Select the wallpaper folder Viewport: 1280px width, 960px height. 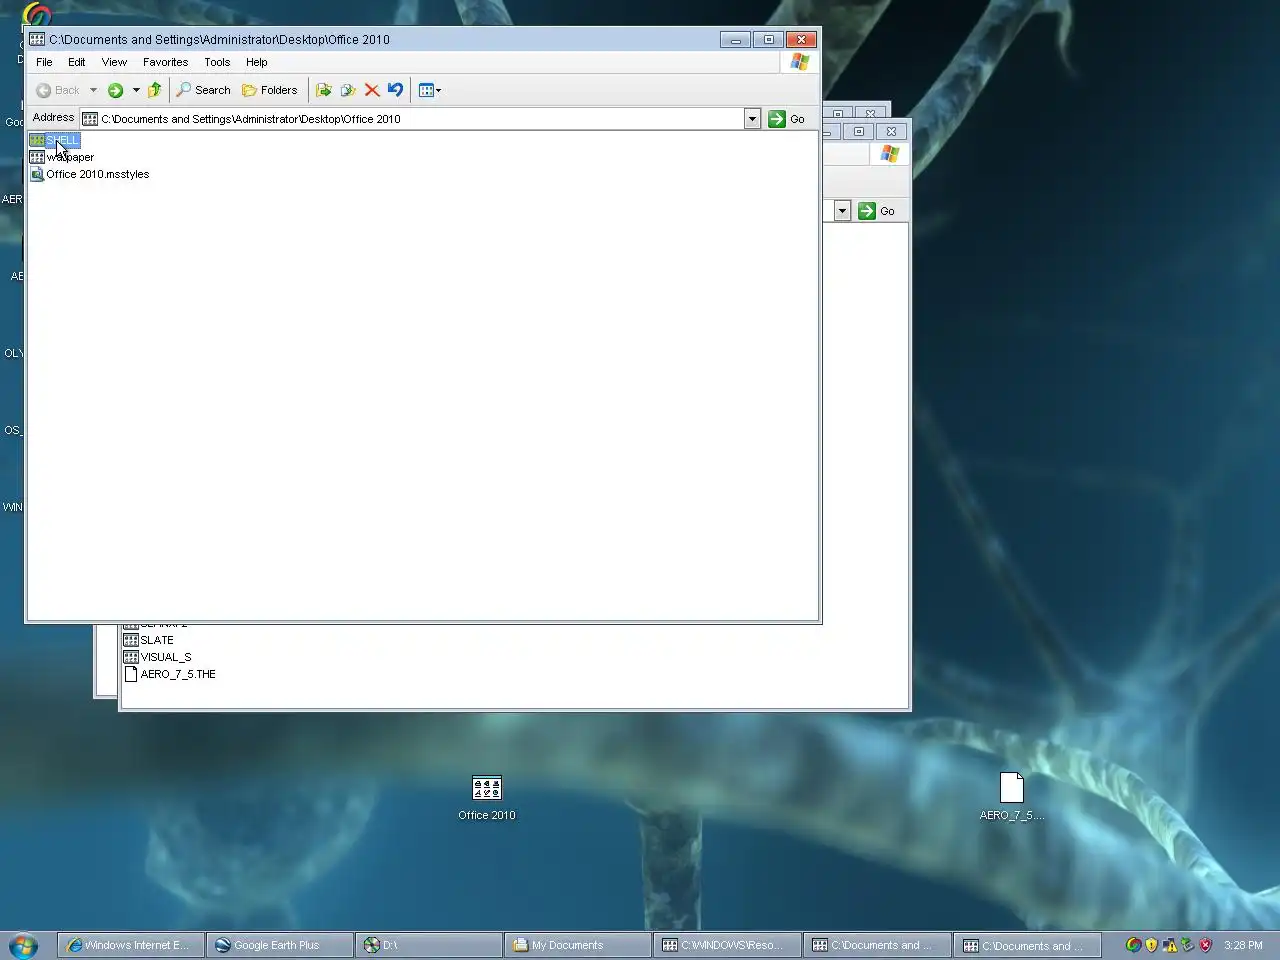coord(62,157)
